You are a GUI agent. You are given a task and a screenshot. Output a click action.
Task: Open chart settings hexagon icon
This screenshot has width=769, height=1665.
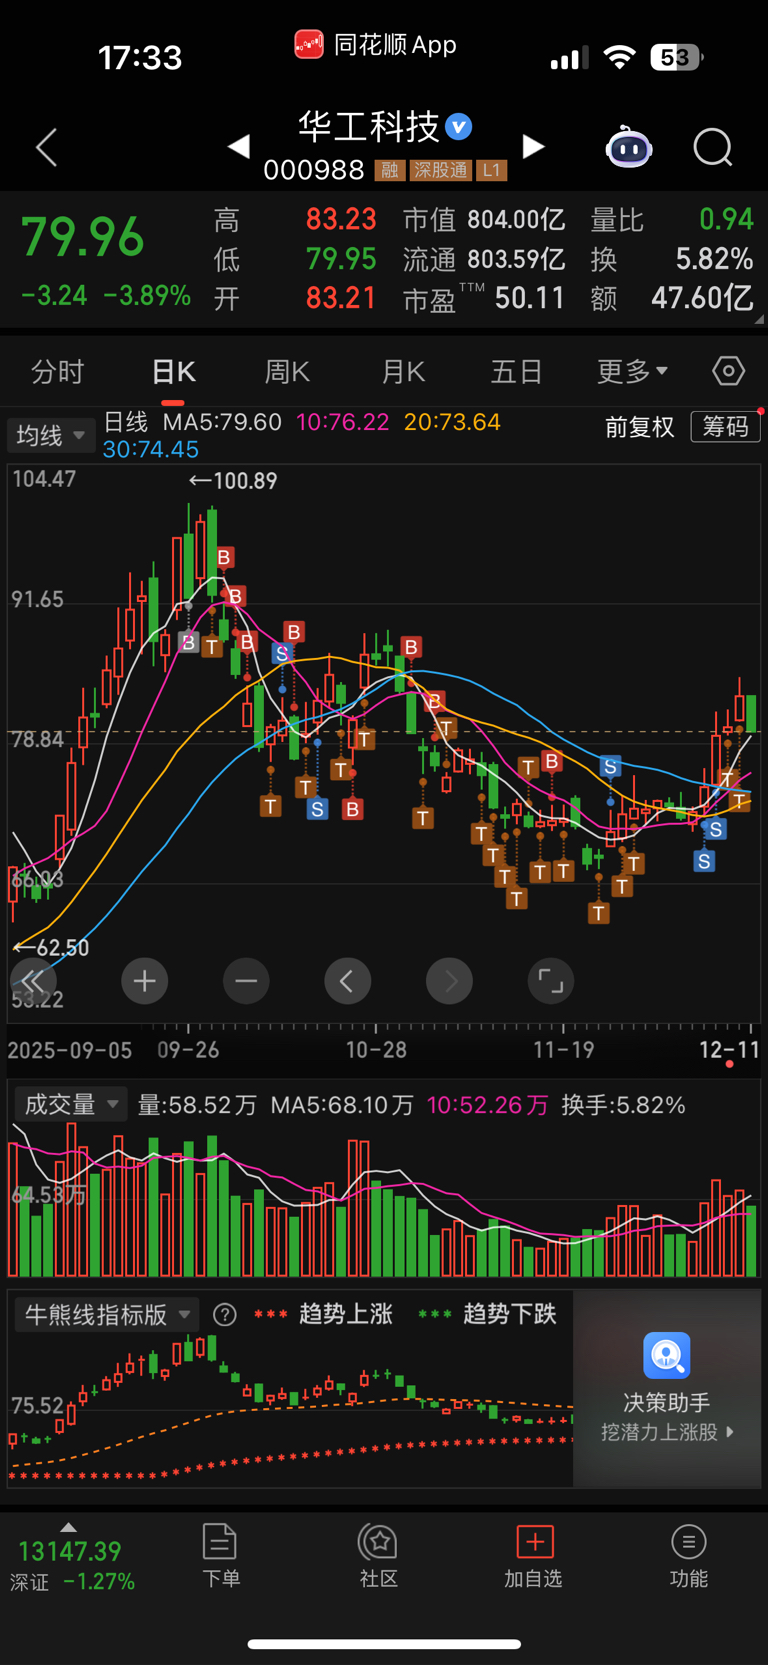728,372
